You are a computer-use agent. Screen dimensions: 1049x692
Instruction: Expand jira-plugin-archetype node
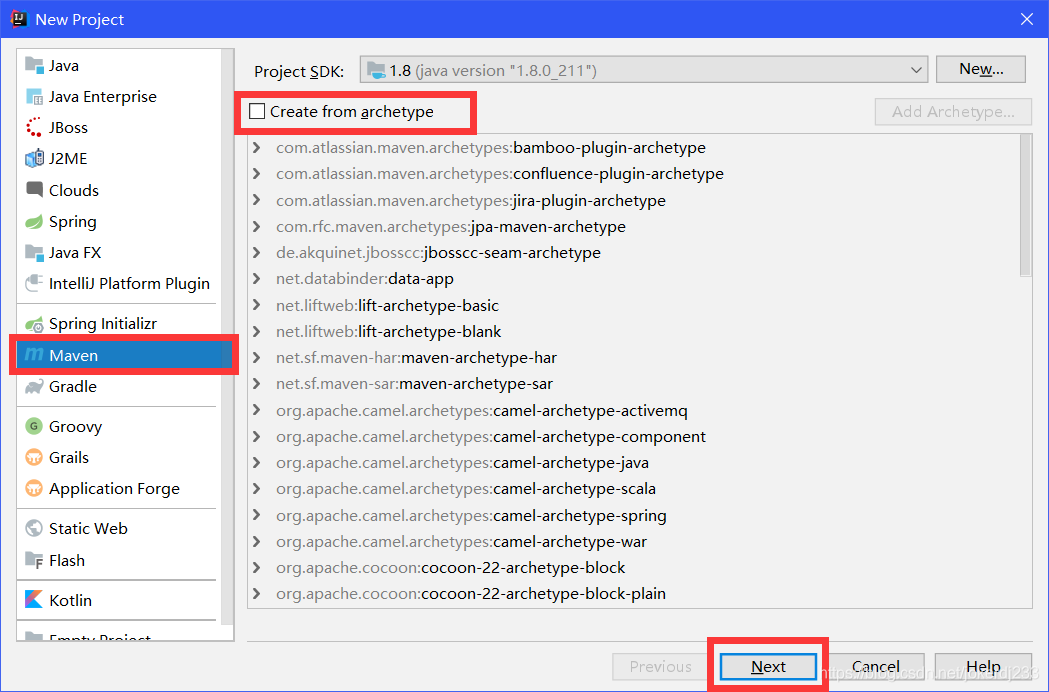coord(257,200)
